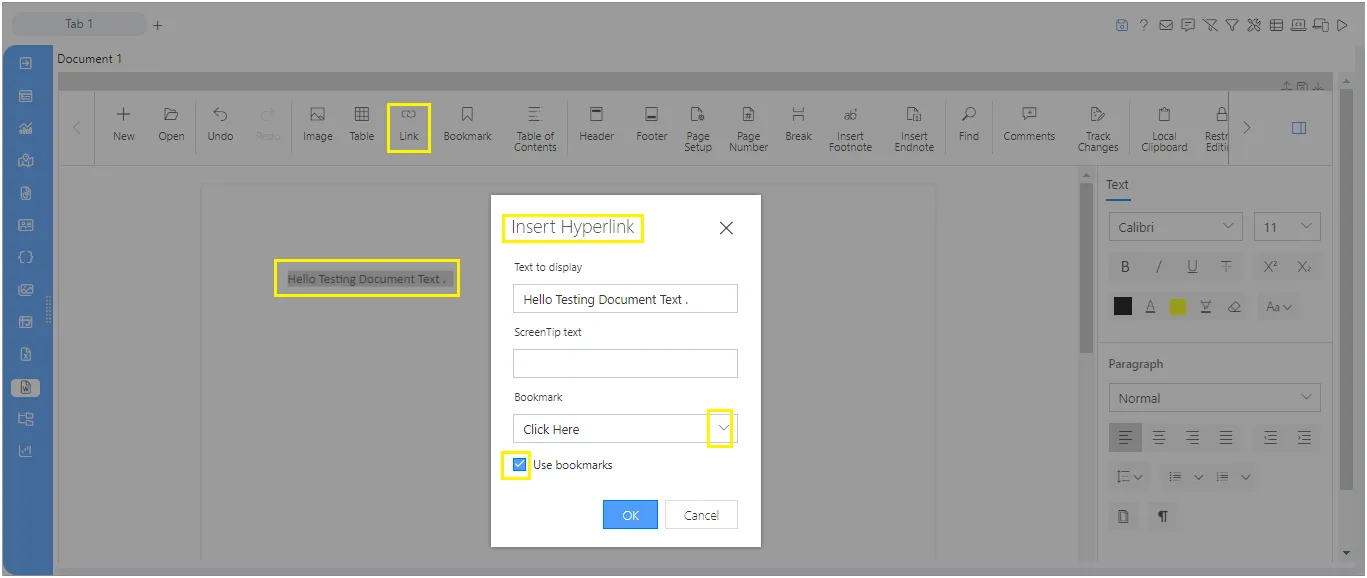Open the Local Clipboard
This screenshot has height=578, width=1367.
(x=1164, y=130)
